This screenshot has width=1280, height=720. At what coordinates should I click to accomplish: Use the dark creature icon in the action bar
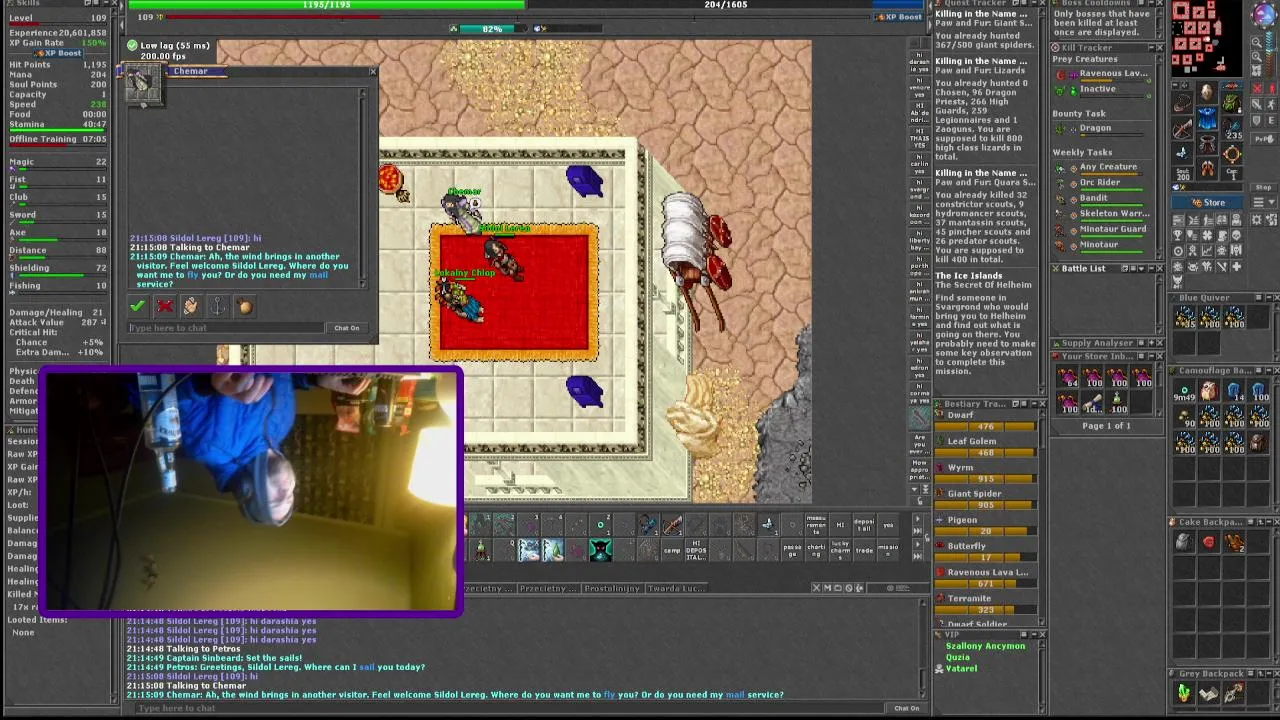(x=600, y=550)
